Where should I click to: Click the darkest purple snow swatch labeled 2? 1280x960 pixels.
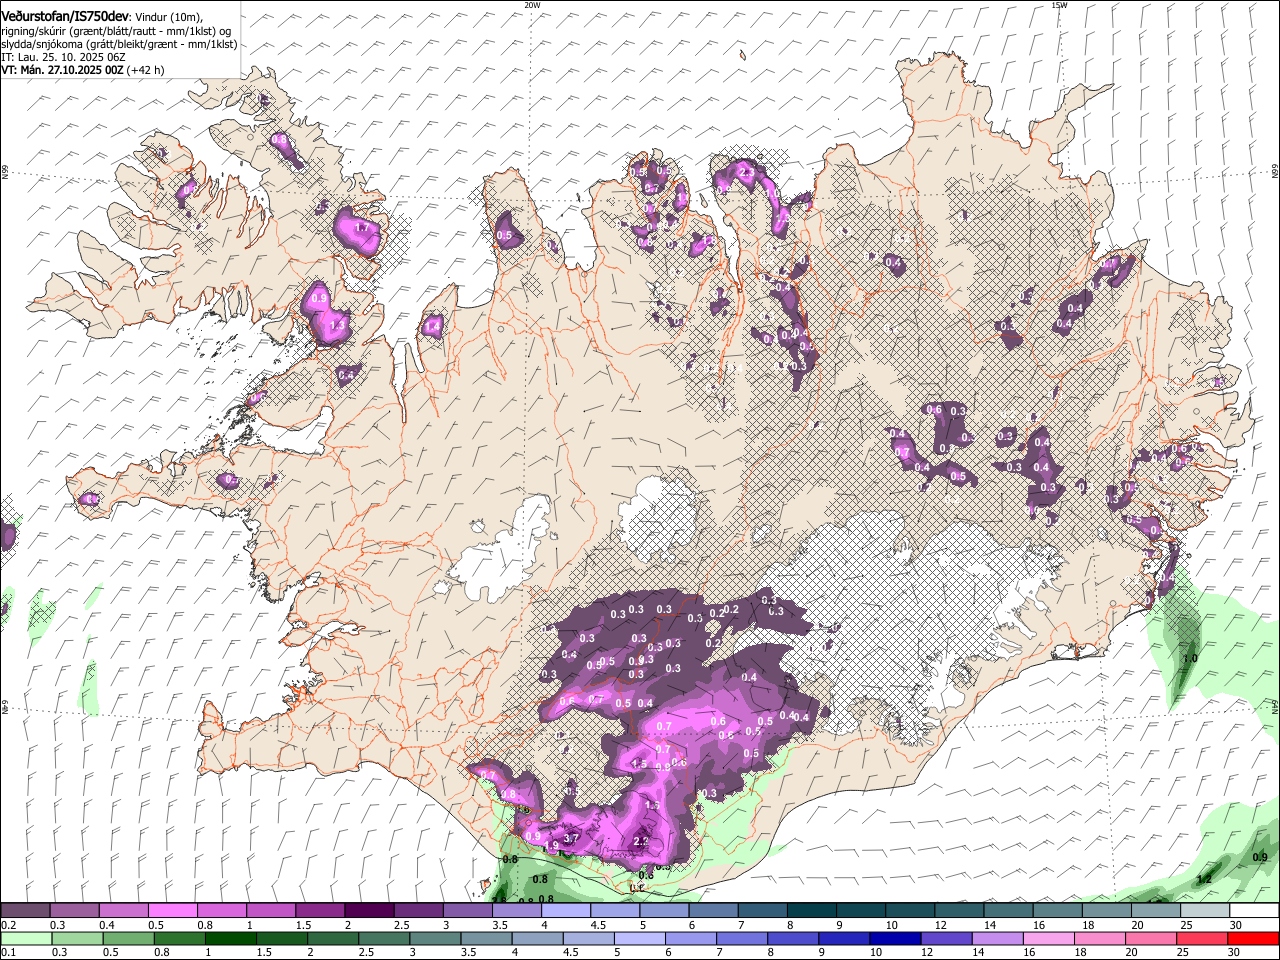(368, 911)
